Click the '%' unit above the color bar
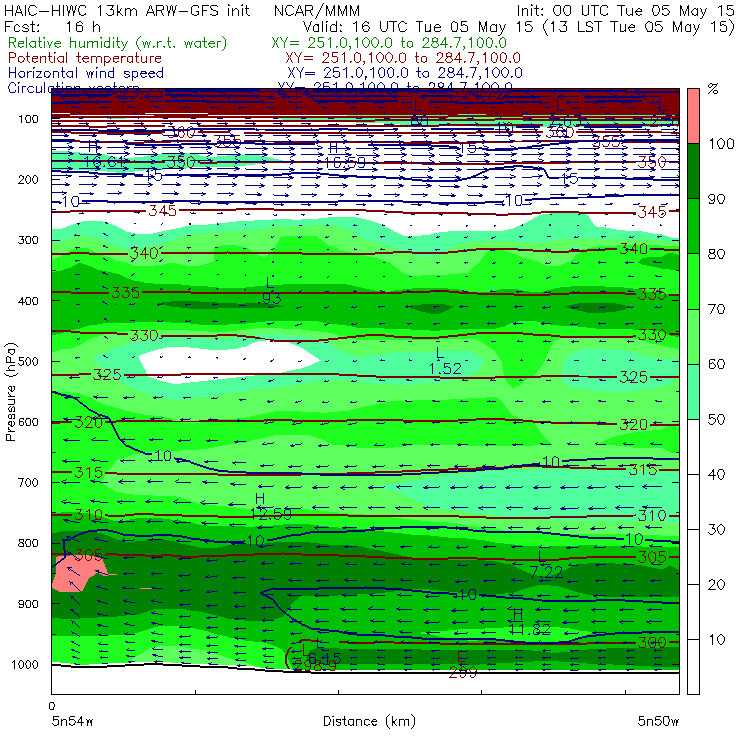This screenshot has width=740, height=740. tap(713, 89)
